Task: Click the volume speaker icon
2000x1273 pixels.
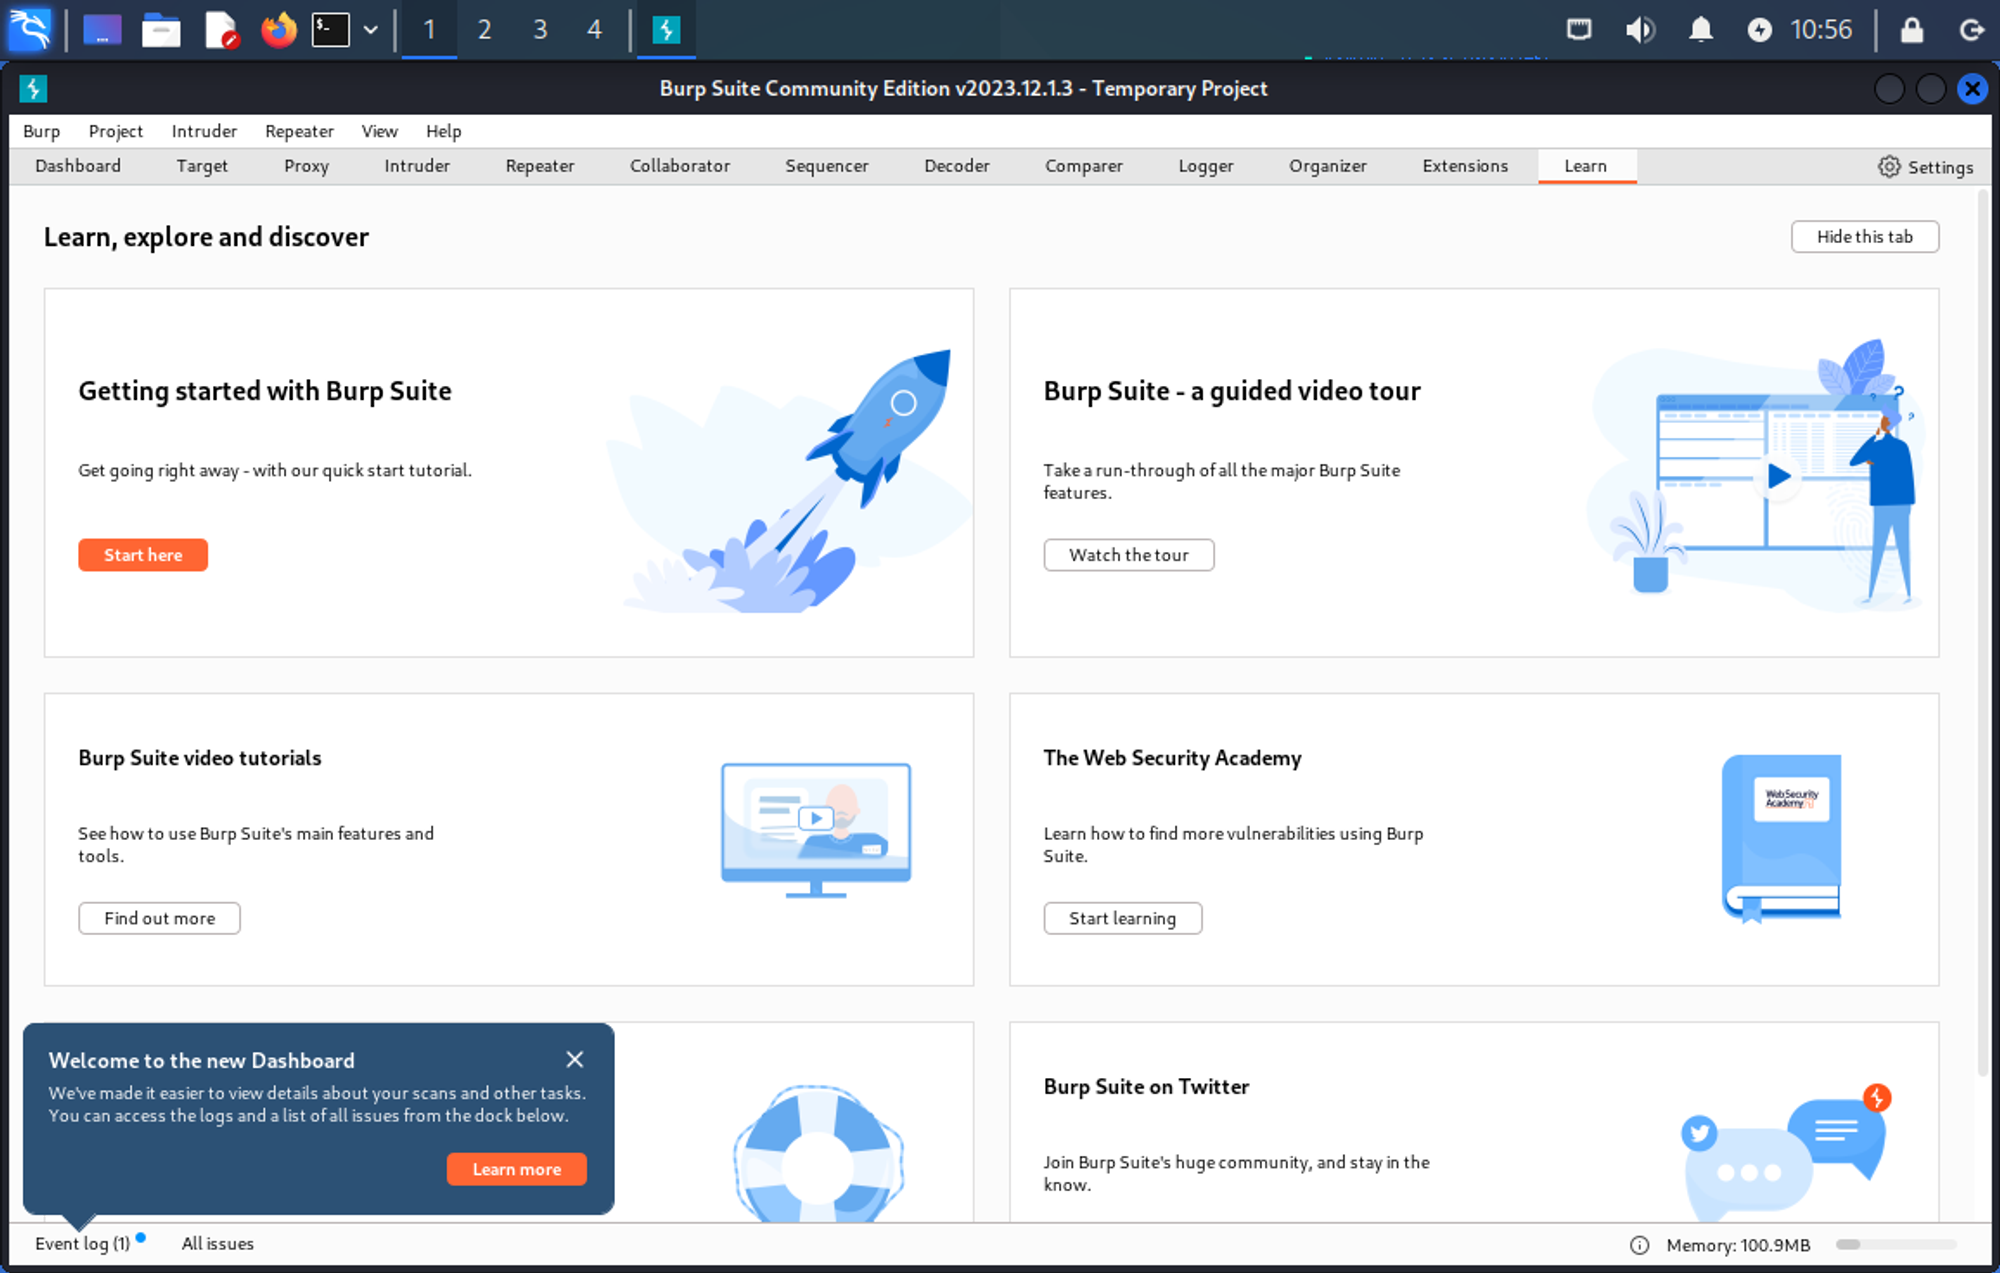Action: (x=1640, y=30)
